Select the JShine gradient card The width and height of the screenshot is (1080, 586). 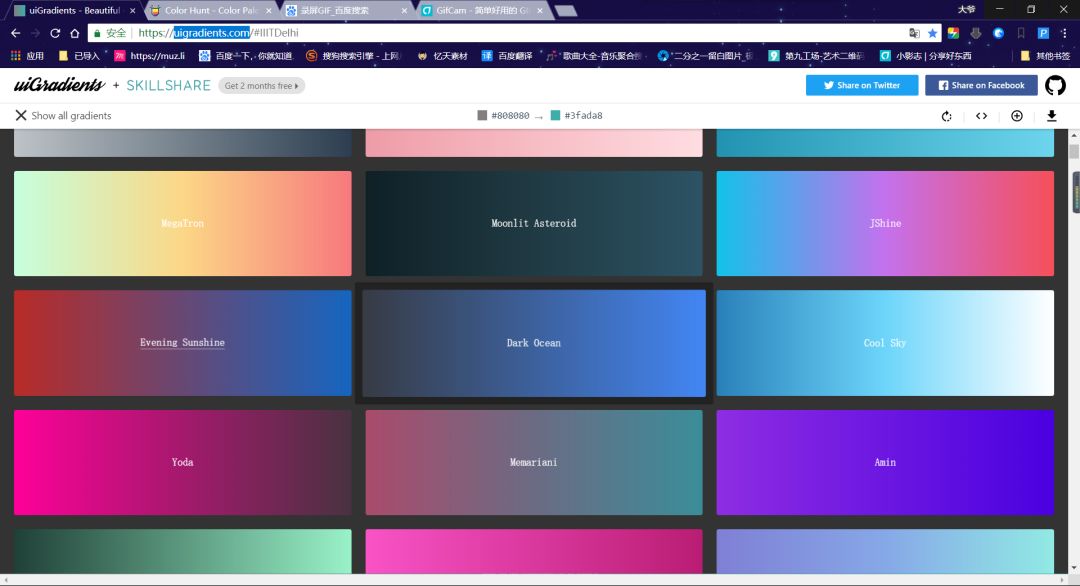[885, 223]
